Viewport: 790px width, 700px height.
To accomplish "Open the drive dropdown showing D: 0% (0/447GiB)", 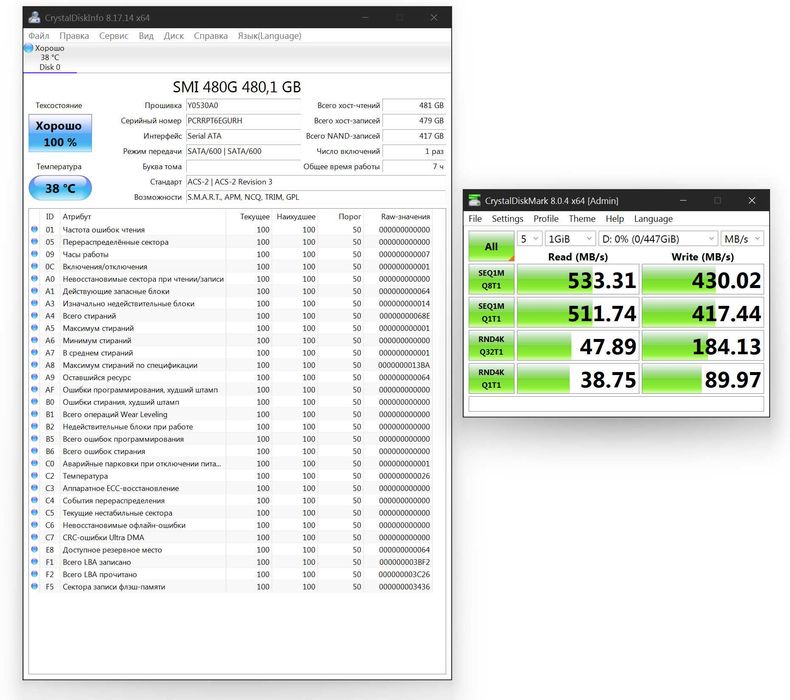I will pos(657,239).
